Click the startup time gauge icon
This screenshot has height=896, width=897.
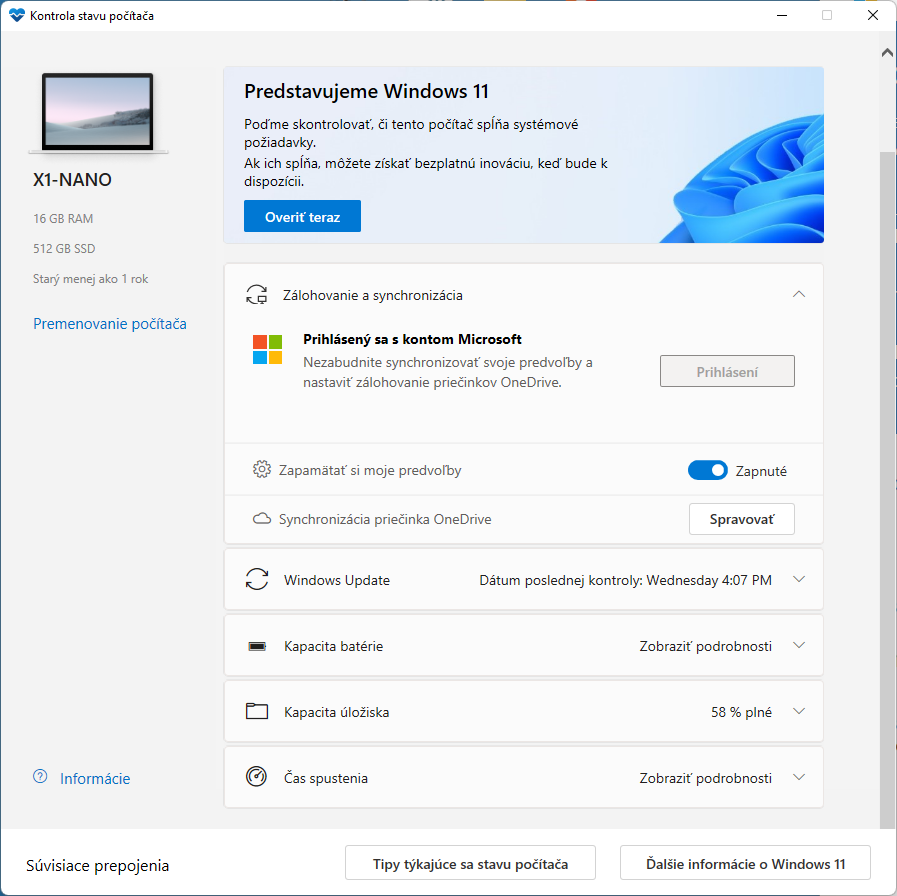point(257,778)
